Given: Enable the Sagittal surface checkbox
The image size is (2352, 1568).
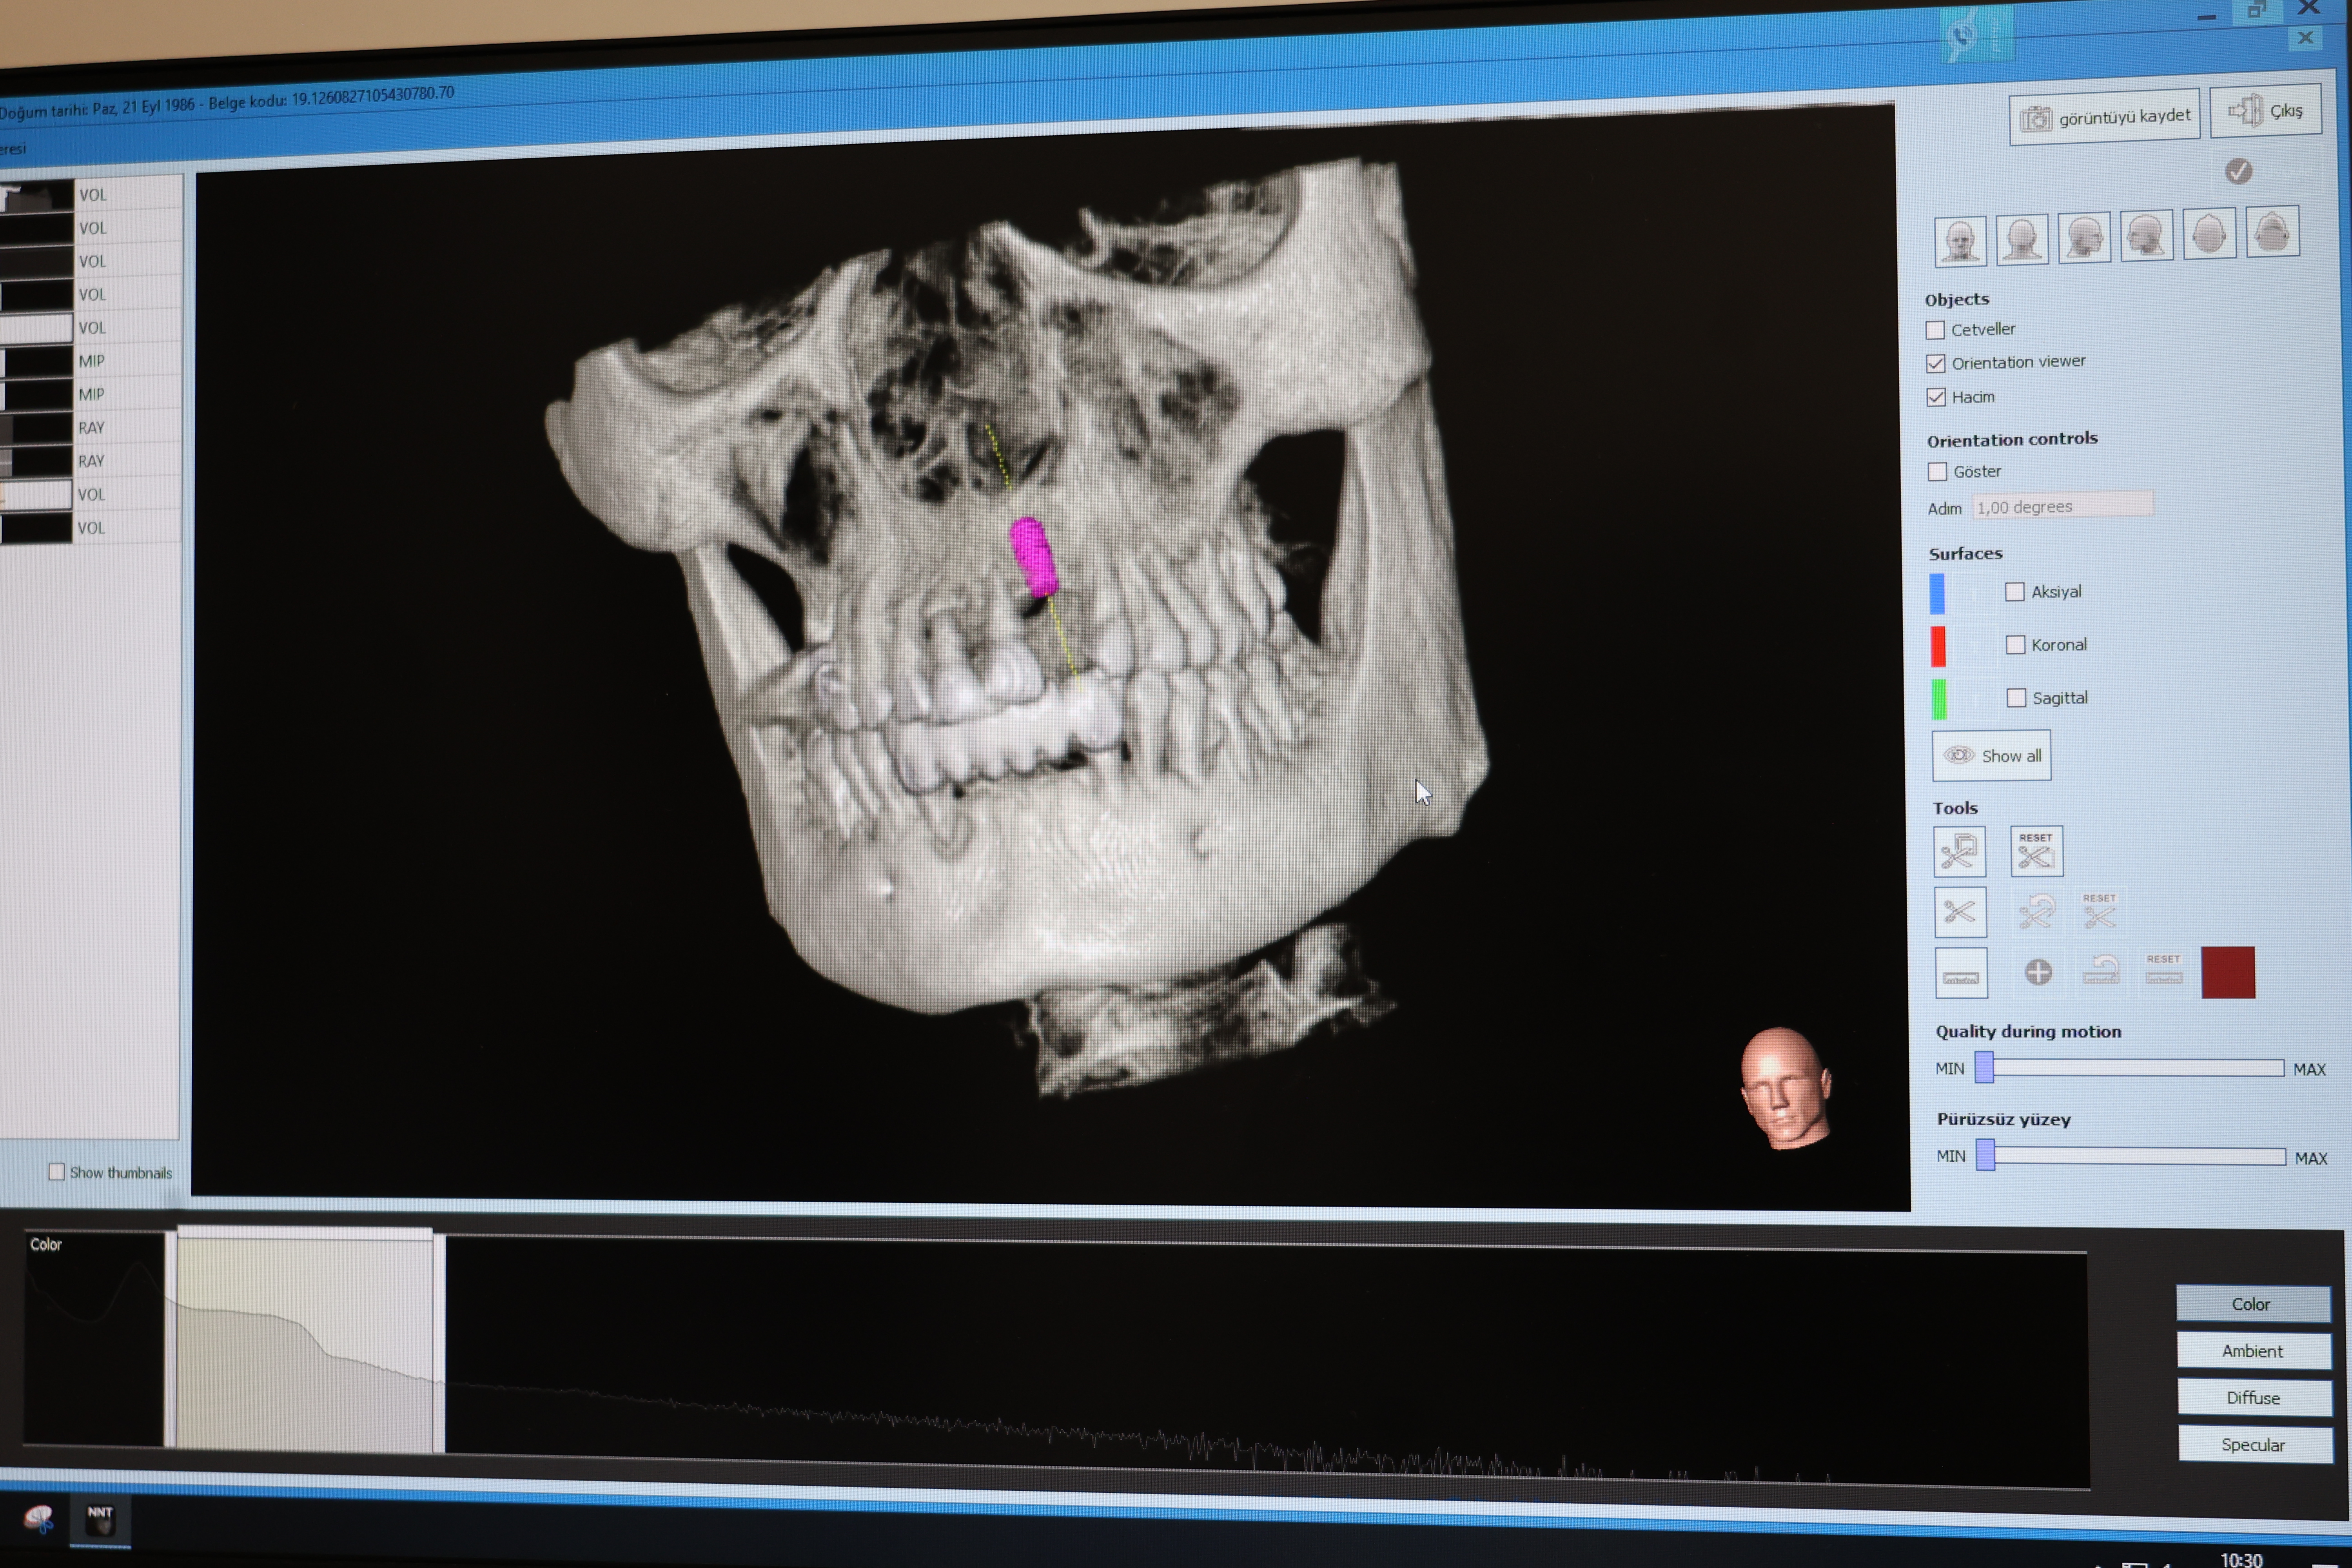Looking at the screenshot, I should (2017, 698).
